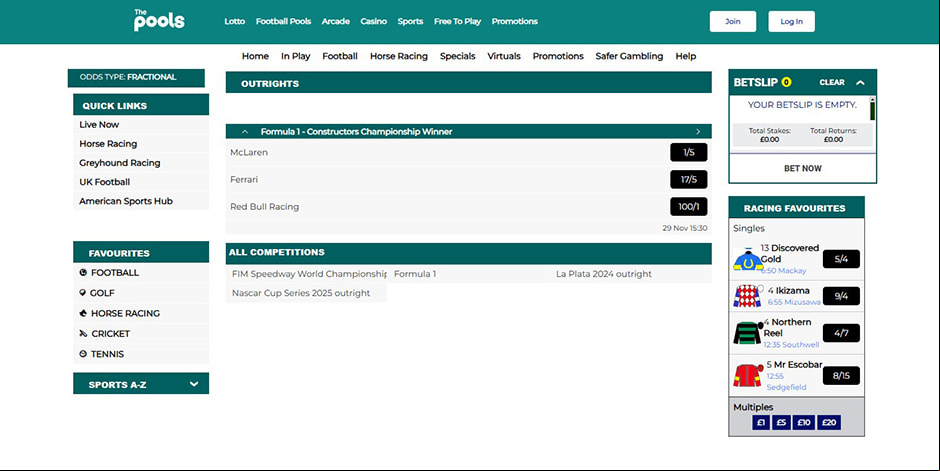Switch to In Play tab

(296, 56)
